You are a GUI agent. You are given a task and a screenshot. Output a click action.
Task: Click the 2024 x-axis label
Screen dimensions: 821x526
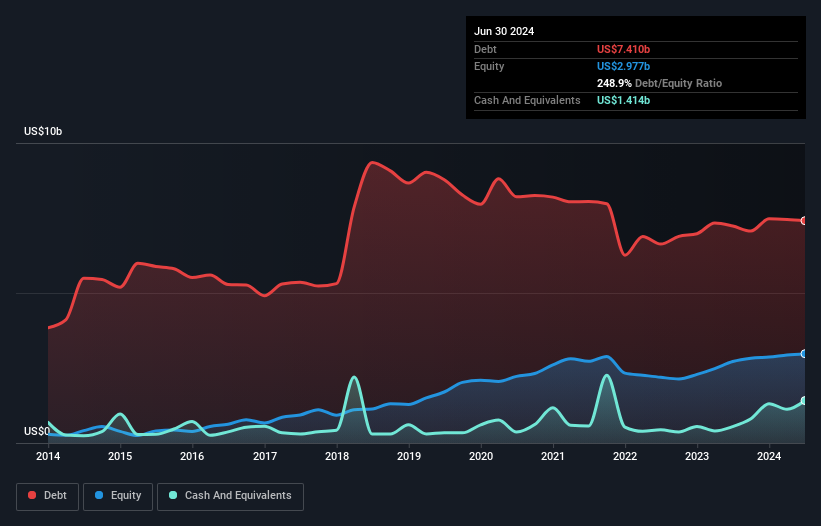[769, 456]
